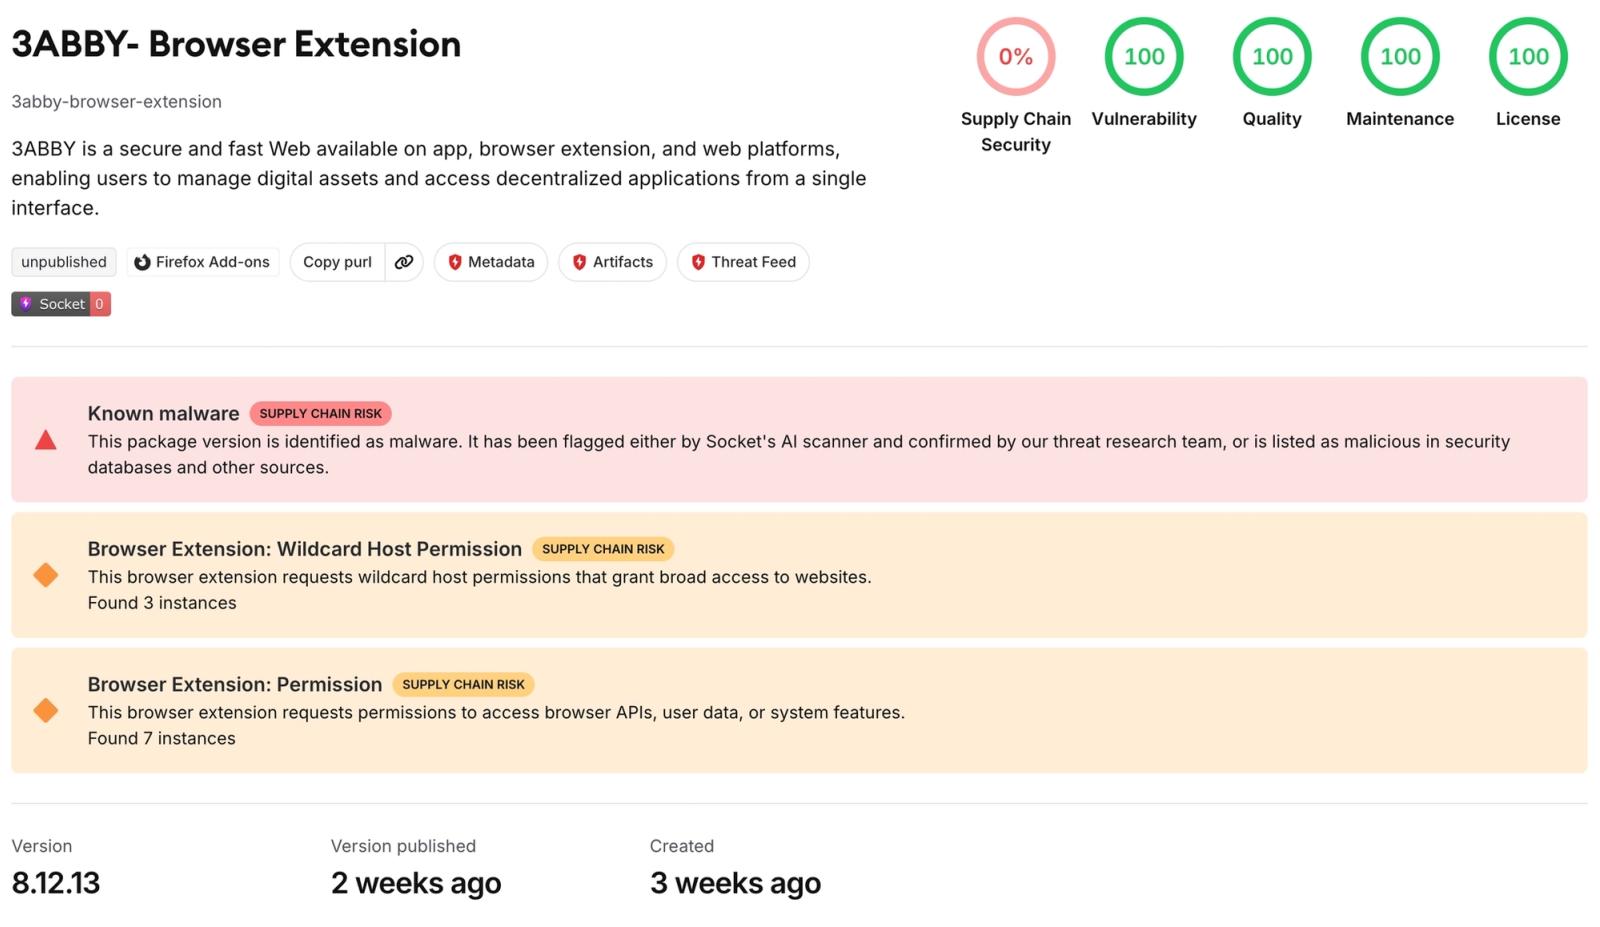1600x927 pixels.
Task: Open the Threat Feed link
Action: (x=743, y=262)
